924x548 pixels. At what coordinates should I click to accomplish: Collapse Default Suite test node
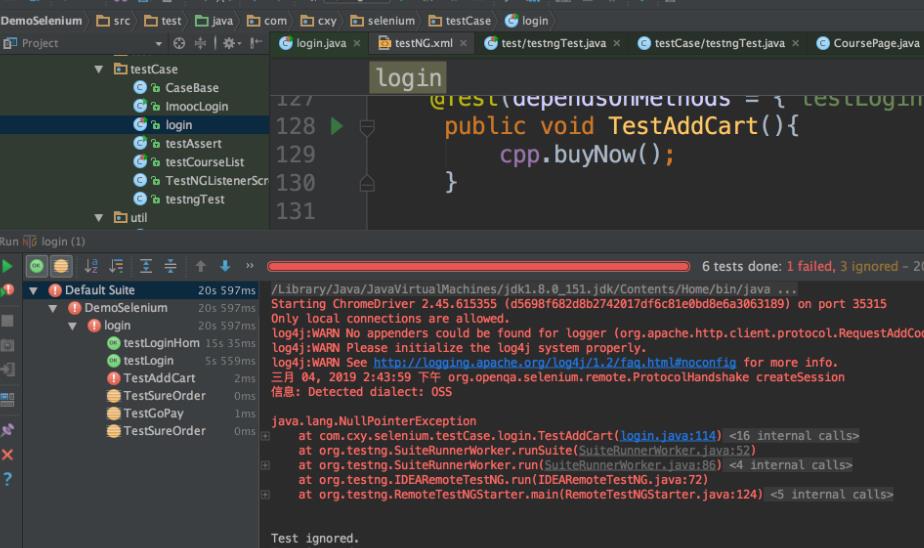(34, 290)
